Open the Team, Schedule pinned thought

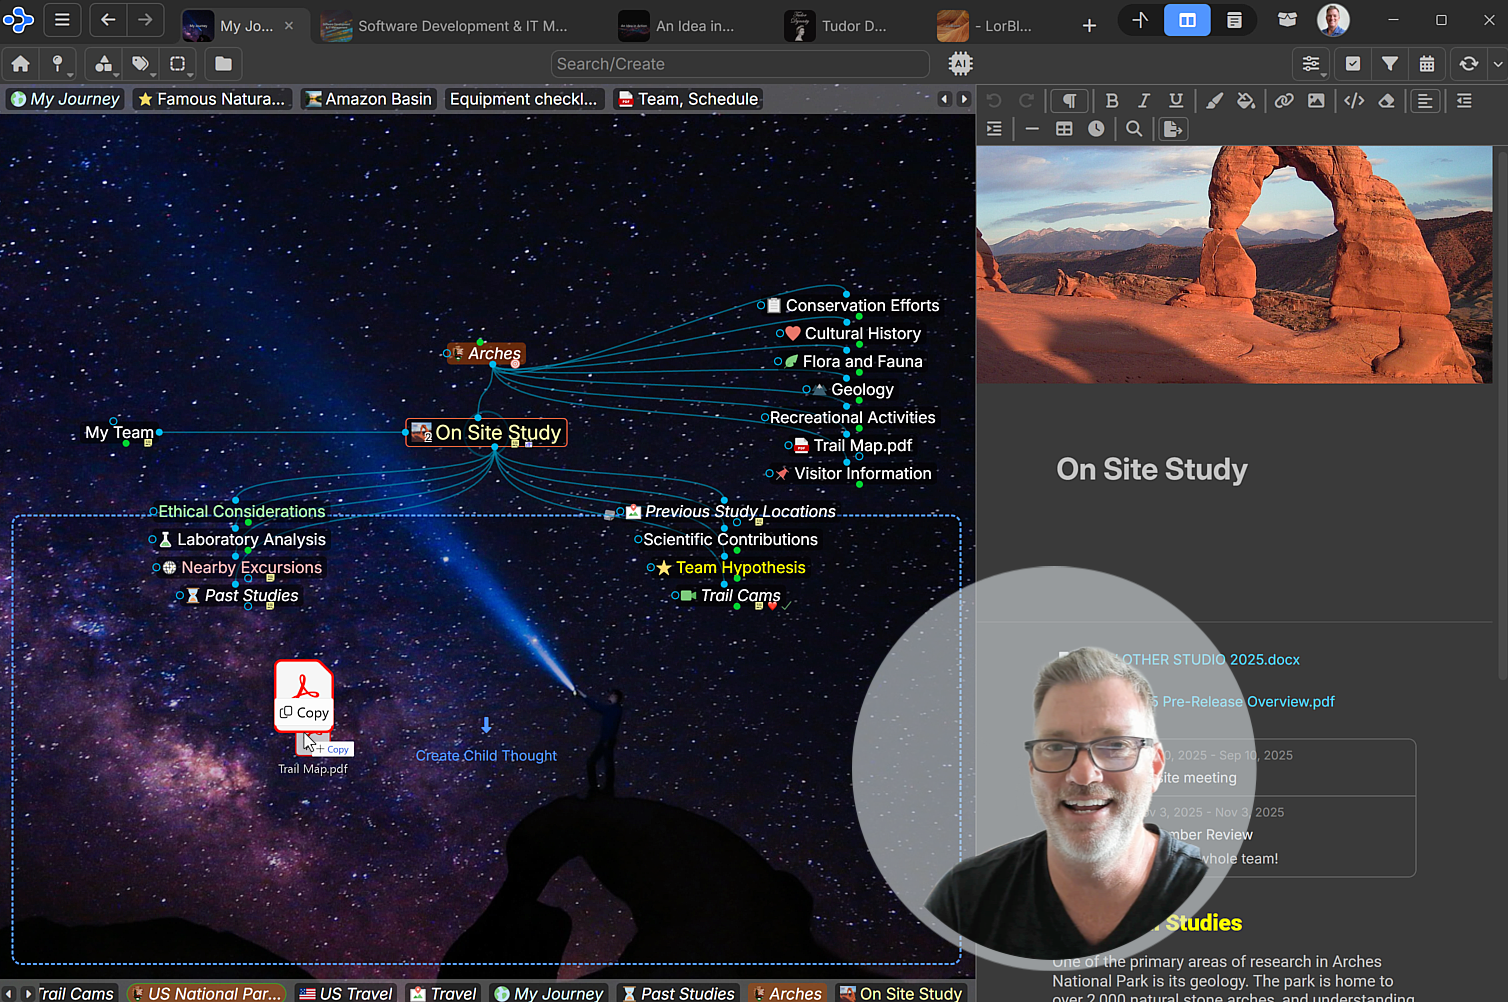688,99
